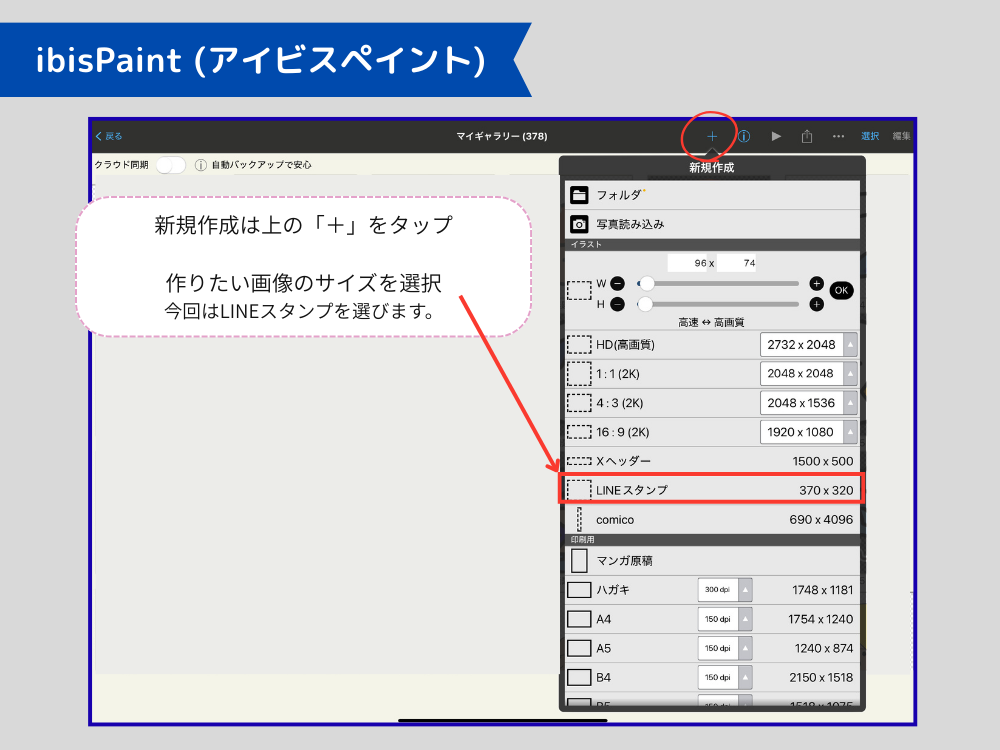Tap the folder icon next to フォルダ
1000x750 pixels.
(578, 195)
